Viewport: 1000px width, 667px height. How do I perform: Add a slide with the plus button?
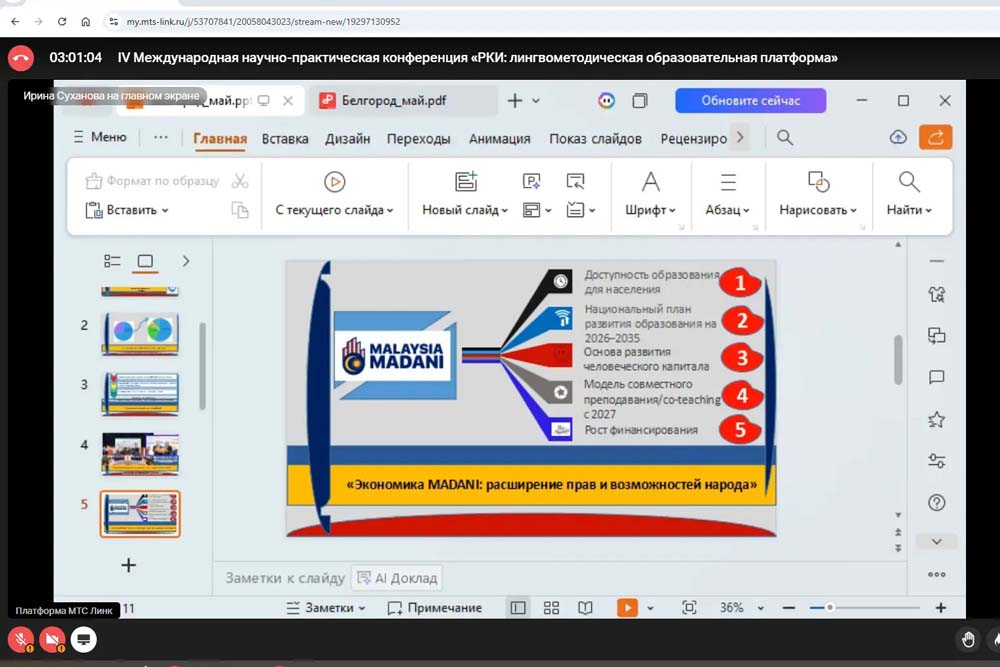pyautogui.click(x=128, y=565)
